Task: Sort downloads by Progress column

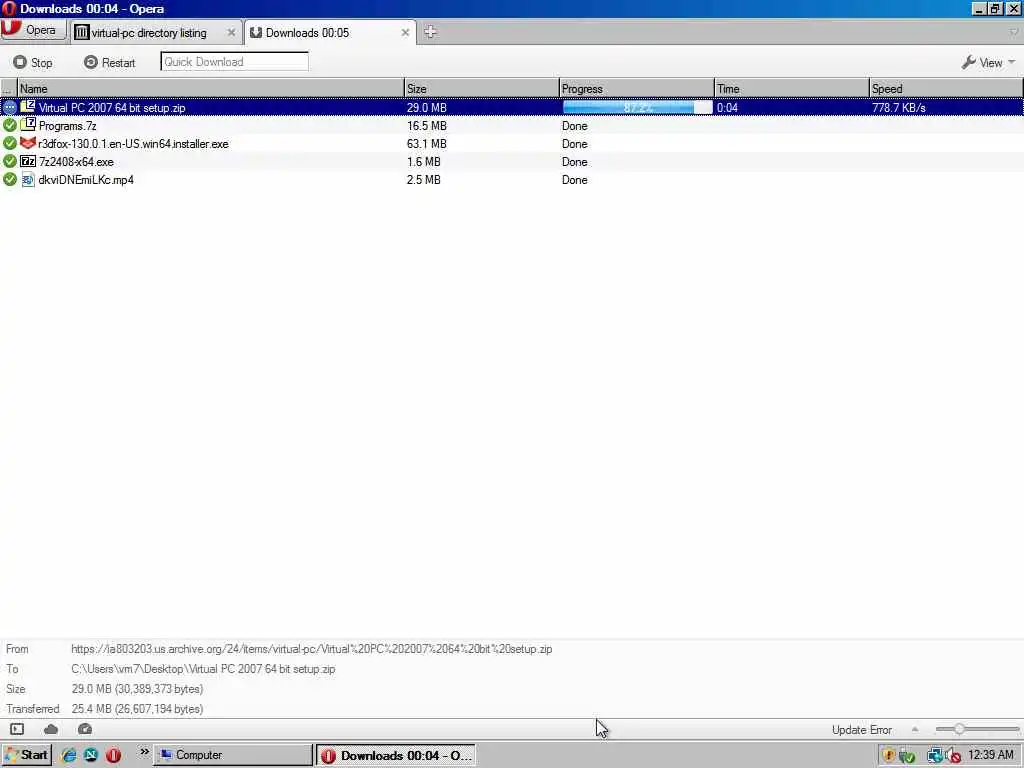Action: click(637, 88)
